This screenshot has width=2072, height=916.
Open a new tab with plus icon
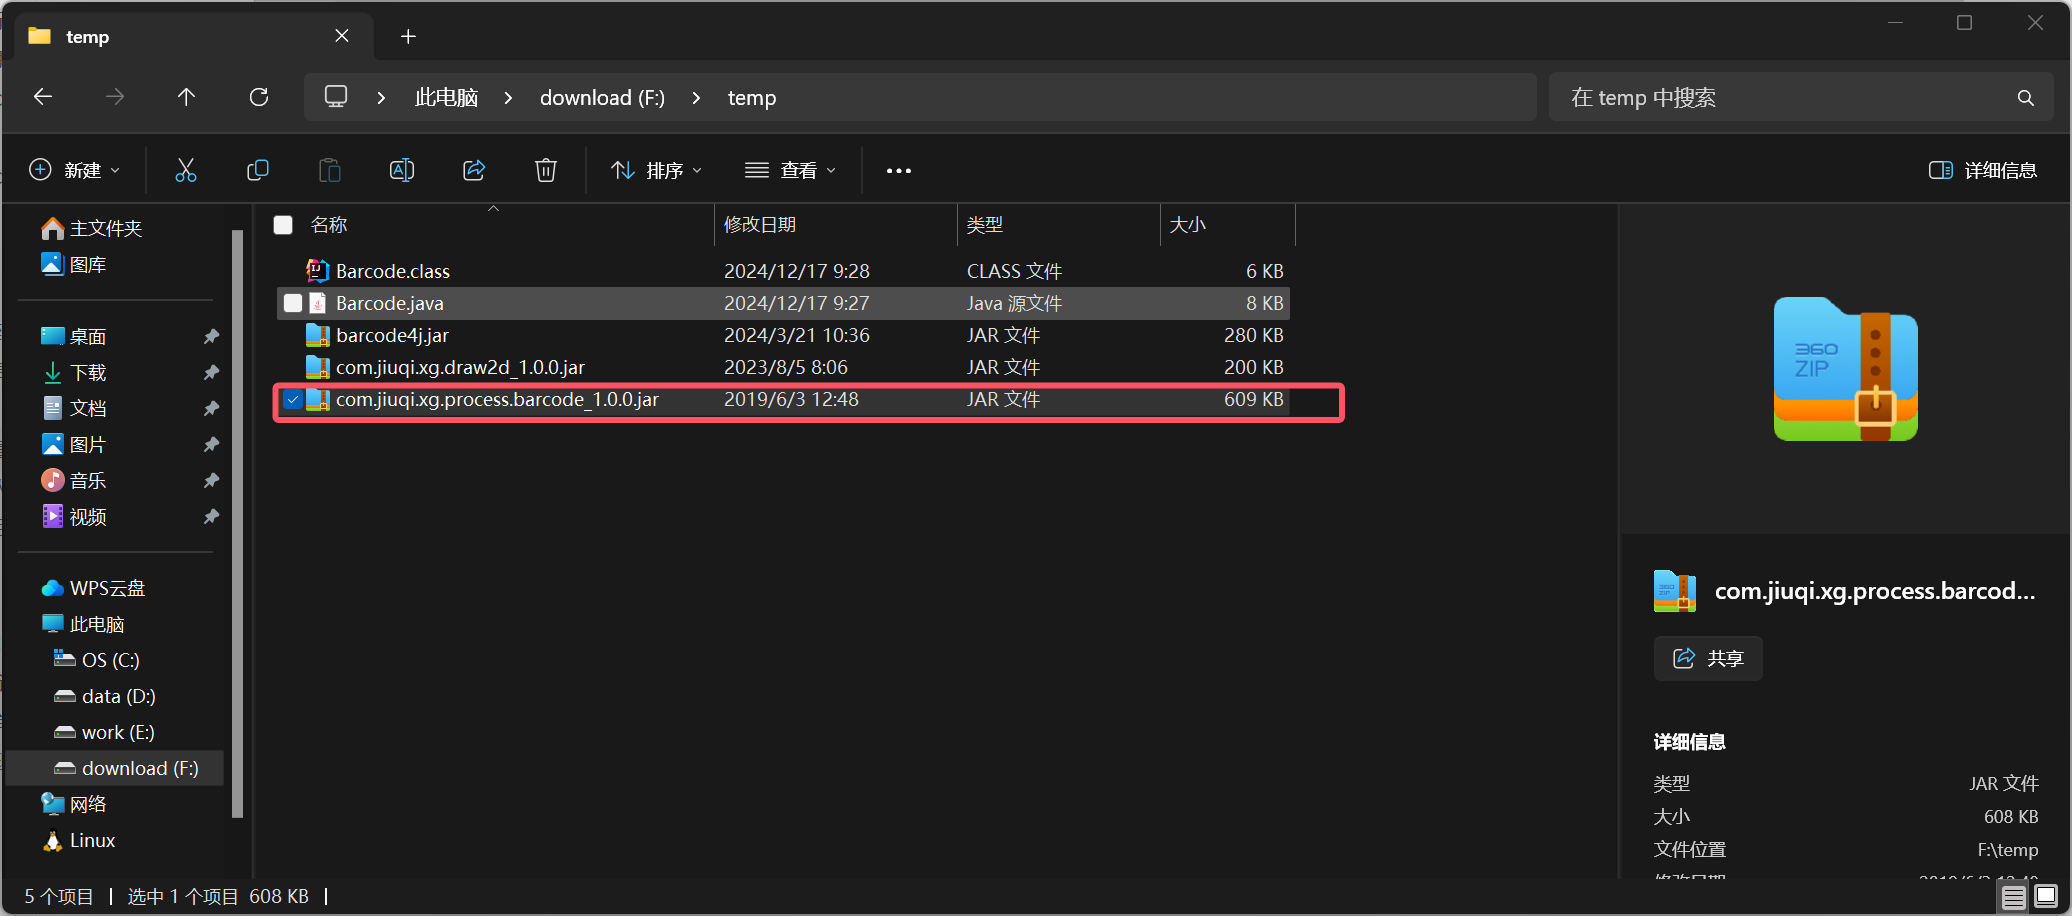pos(408,37)
